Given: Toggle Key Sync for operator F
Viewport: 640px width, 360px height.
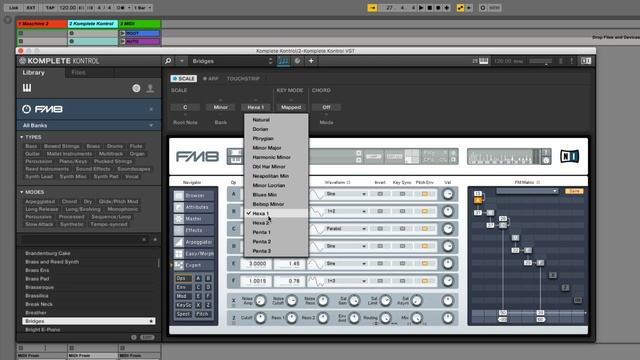Looking at the screenshot, I should pos(402,281).
